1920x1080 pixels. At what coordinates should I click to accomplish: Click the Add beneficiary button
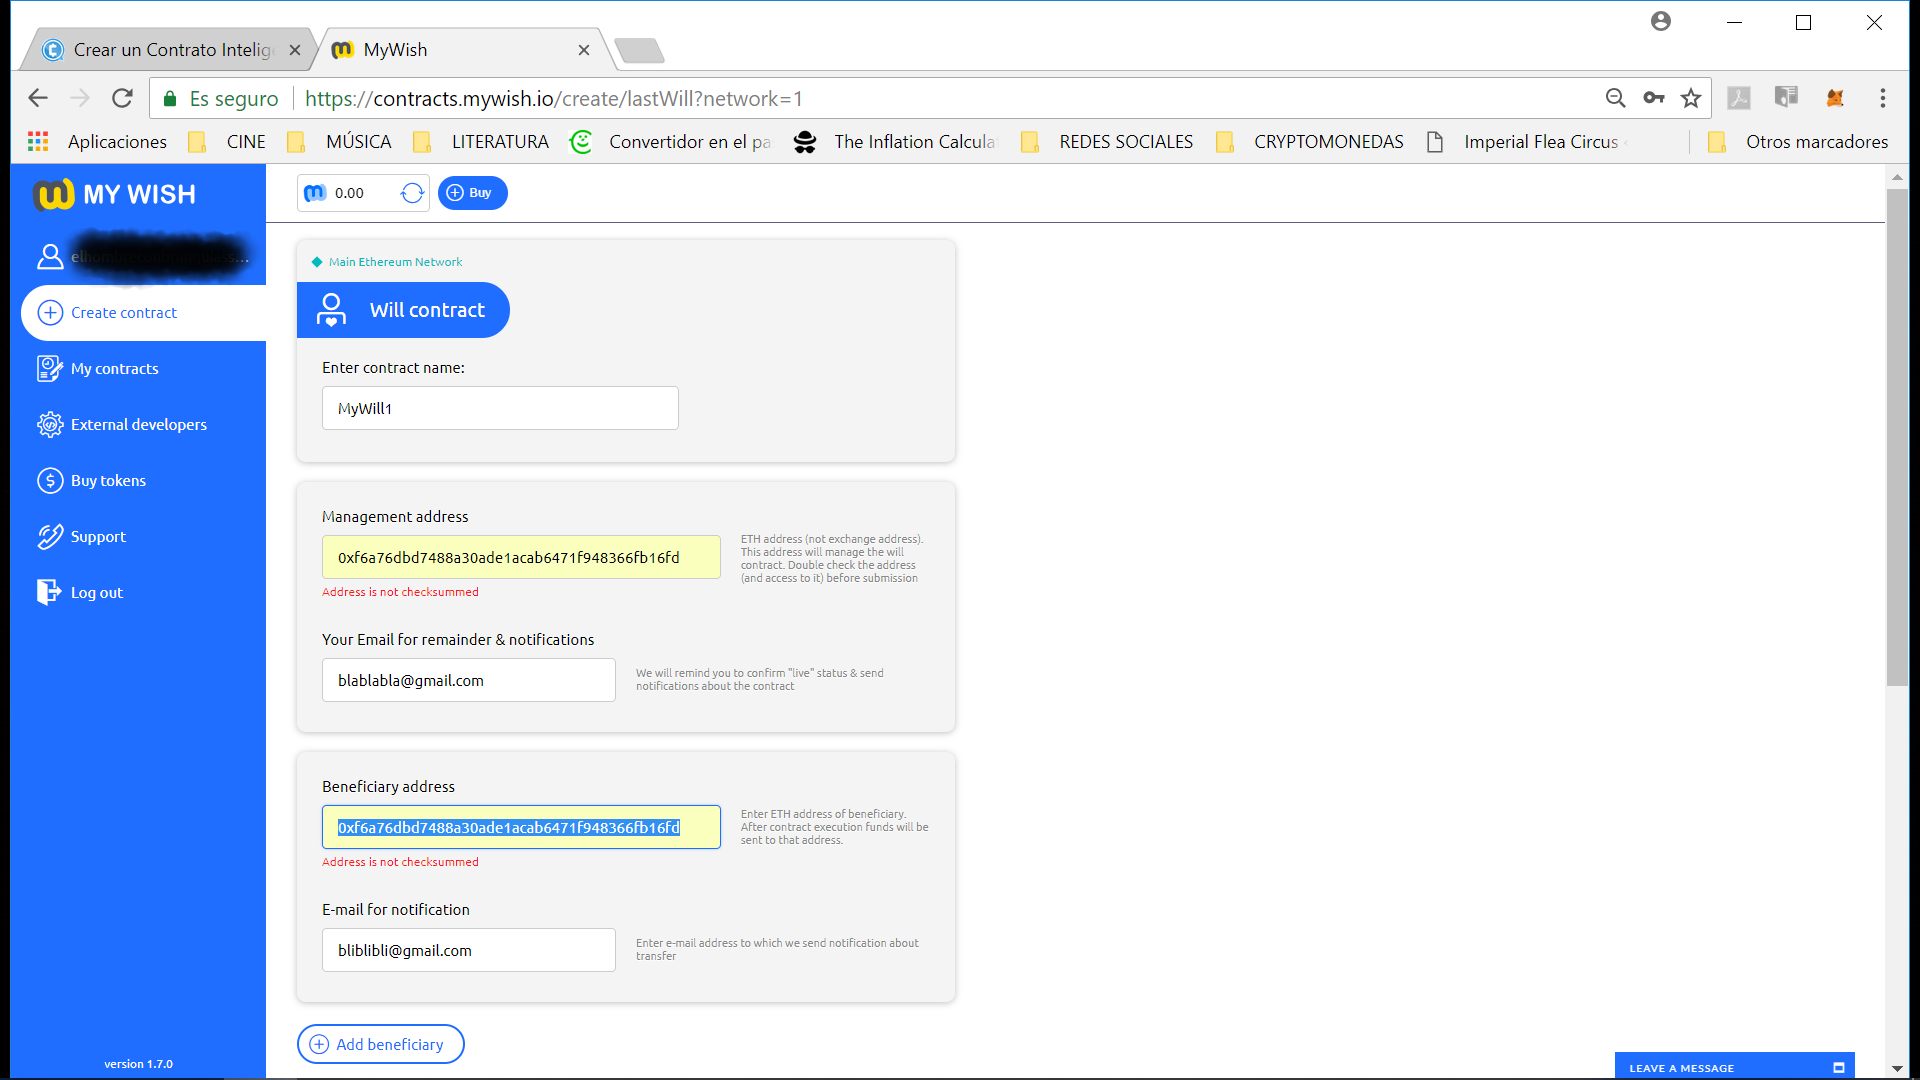(x=380, y=1044)
